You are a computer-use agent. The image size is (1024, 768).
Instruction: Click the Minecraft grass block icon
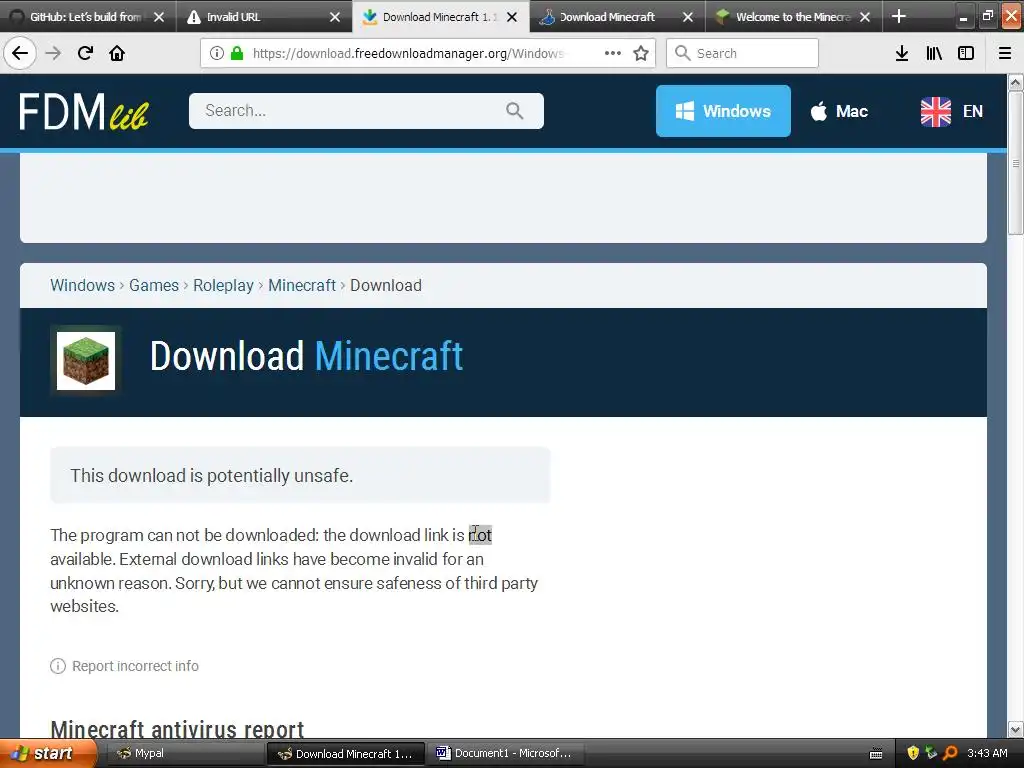pyautogui.click(x=86, y=361)
